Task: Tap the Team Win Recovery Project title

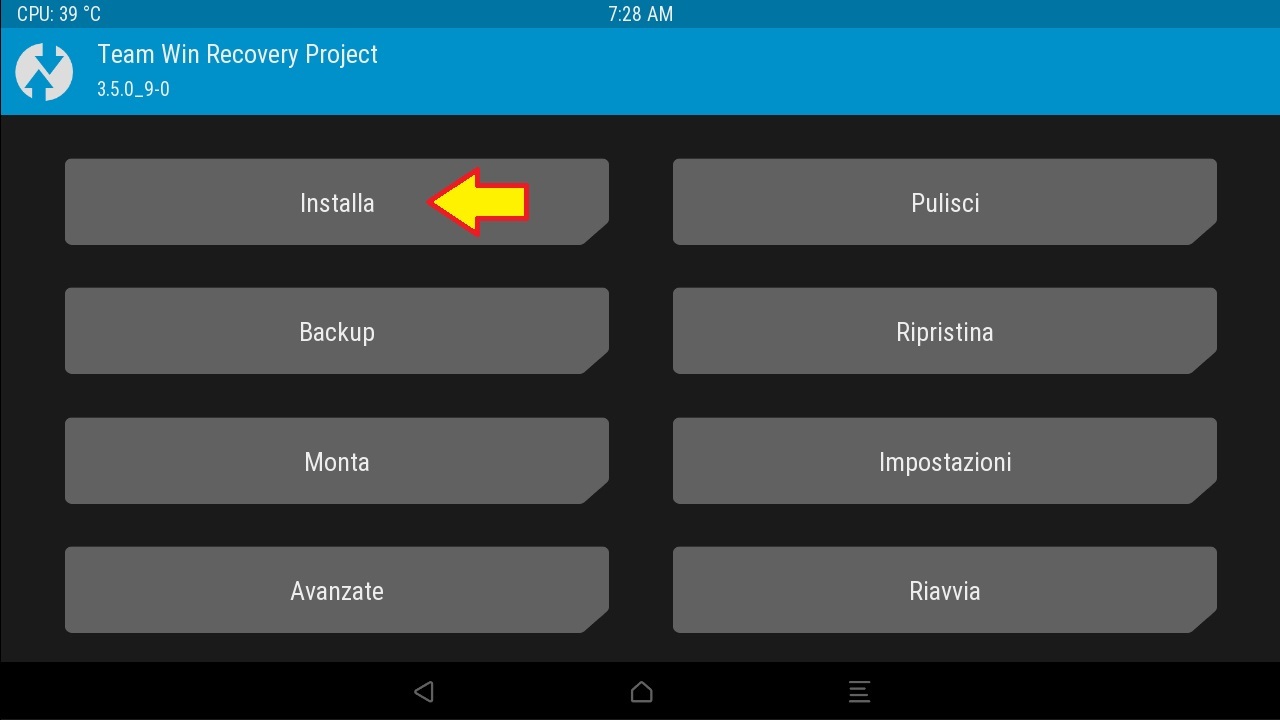Action: click(238, 55)
